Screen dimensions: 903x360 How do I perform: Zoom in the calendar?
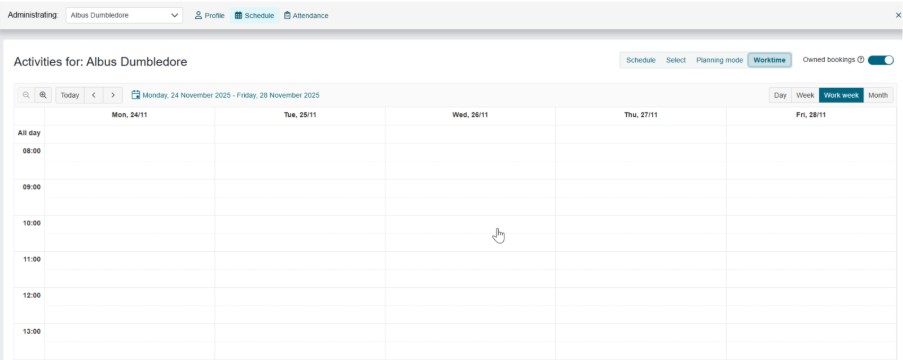[x=43, y=95]
